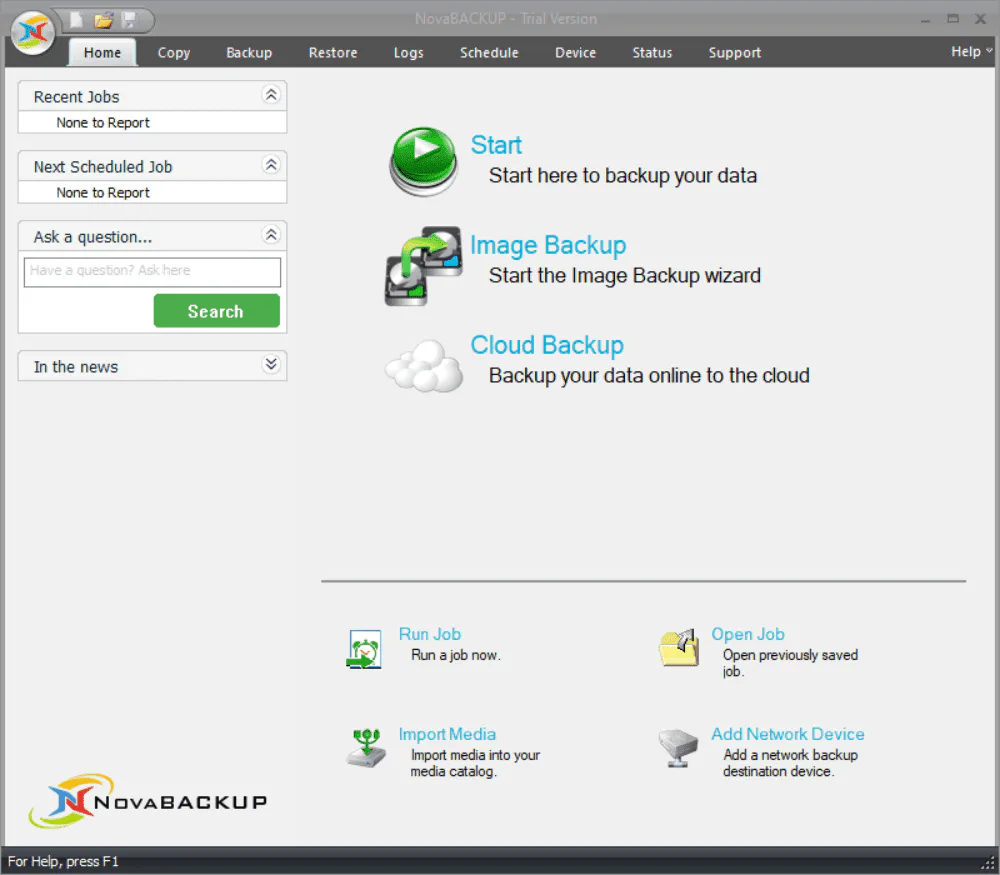
Task: Focus the 'Have a question? Ask here' field
Action: [x=152, y=272]
